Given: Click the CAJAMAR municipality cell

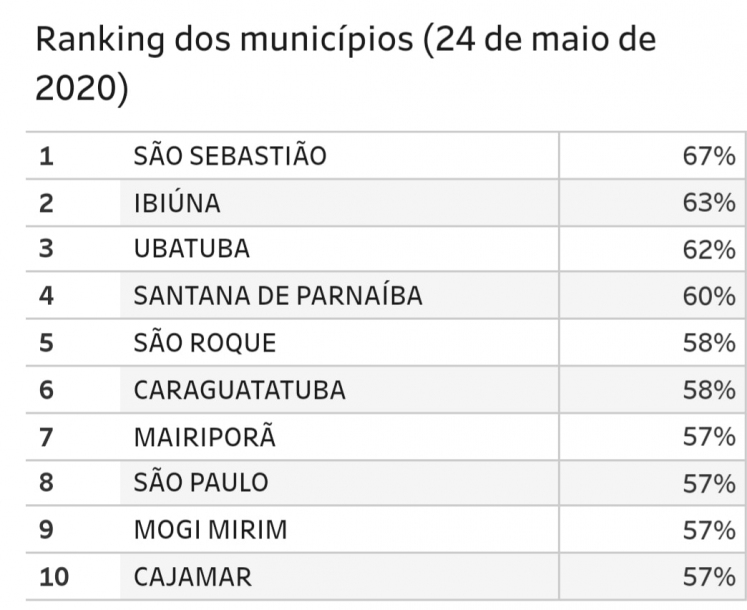Looking at the screenshot, I should click(x=193, y=577).
